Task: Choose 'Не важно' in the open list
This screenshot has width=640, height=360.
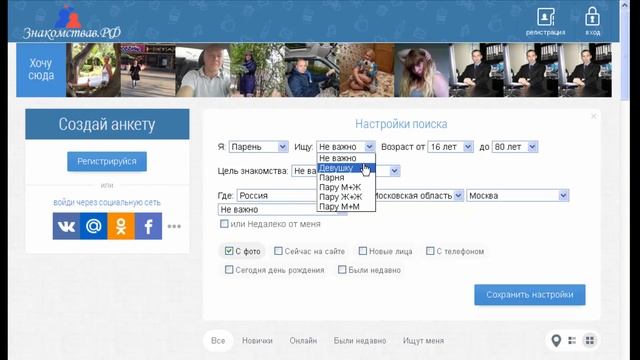Action: coord(346,158)
